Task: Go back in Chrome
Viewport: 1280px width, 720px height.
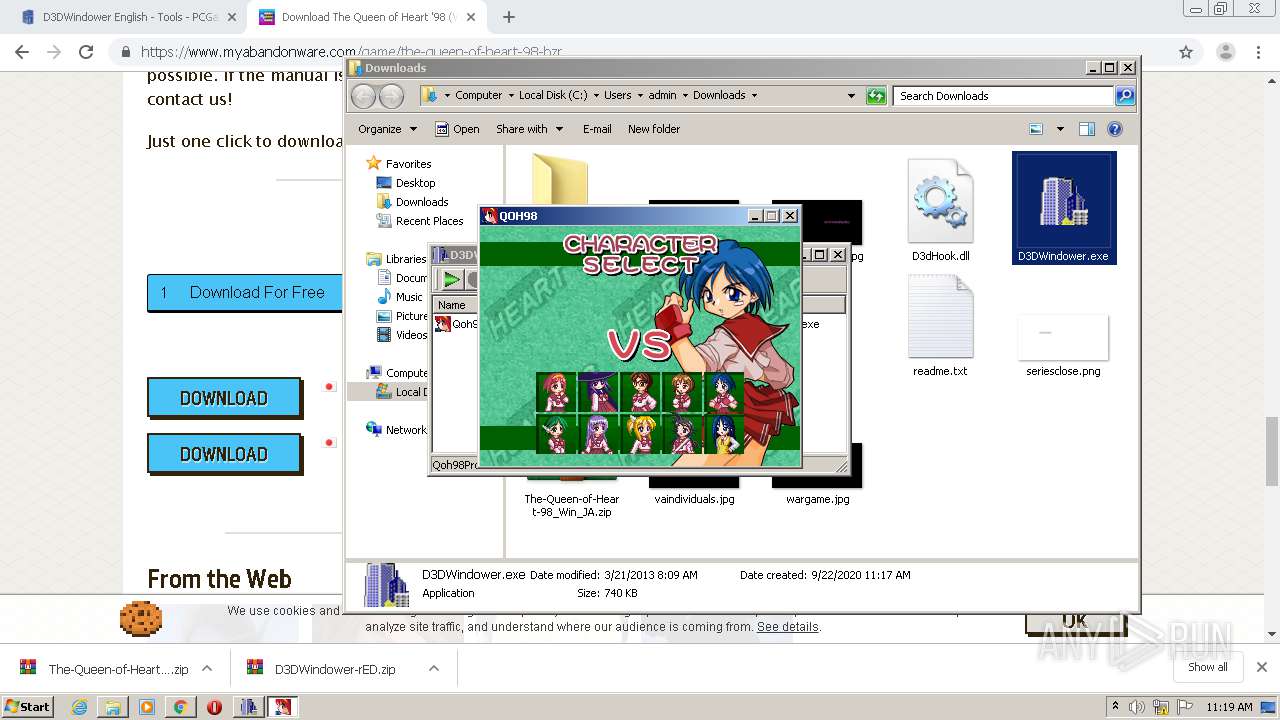Action: [22, 52]
